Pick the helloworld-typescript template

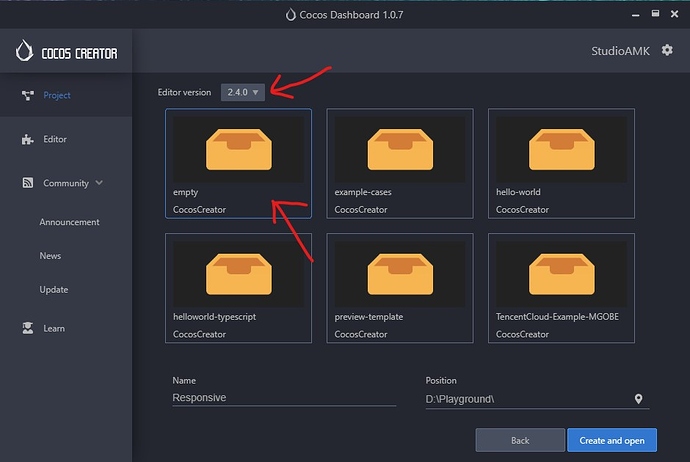pos(238,288)
